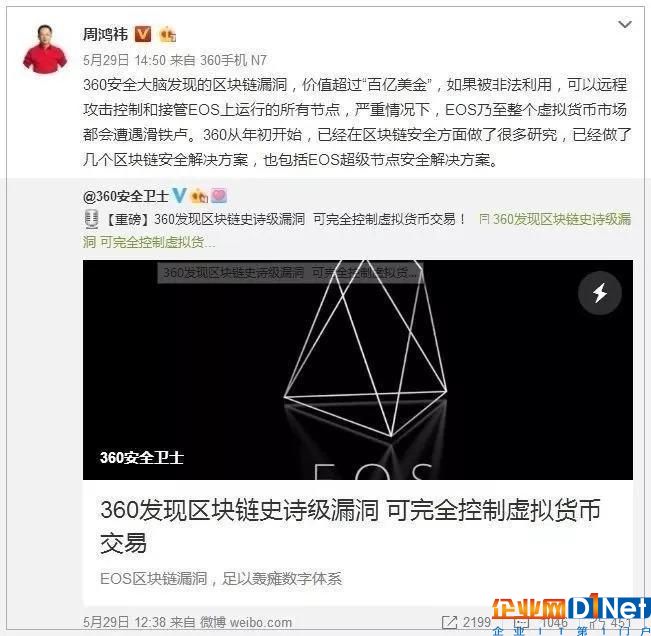Open the 5月29日 14:50 post timestamp
Viewport: 651px width, 636px height.
pos(124,61)
